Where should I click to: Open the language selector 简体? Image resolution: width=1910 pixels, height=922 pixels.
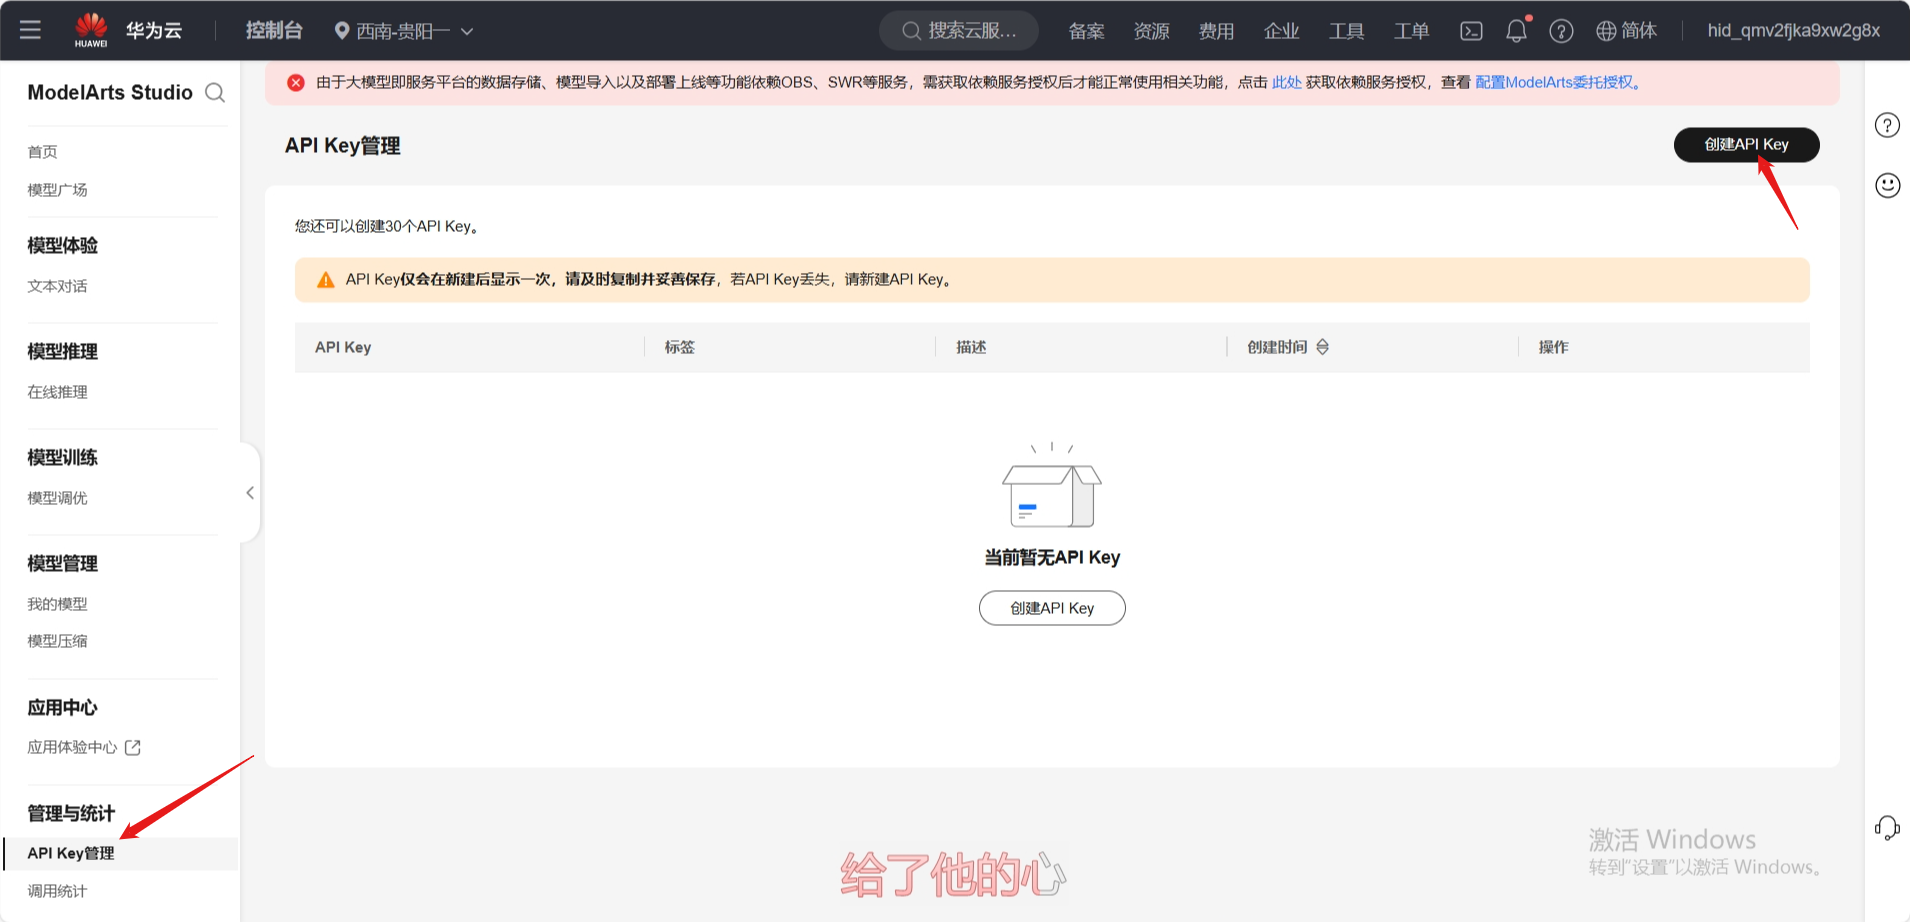(x=1626, y=31)
